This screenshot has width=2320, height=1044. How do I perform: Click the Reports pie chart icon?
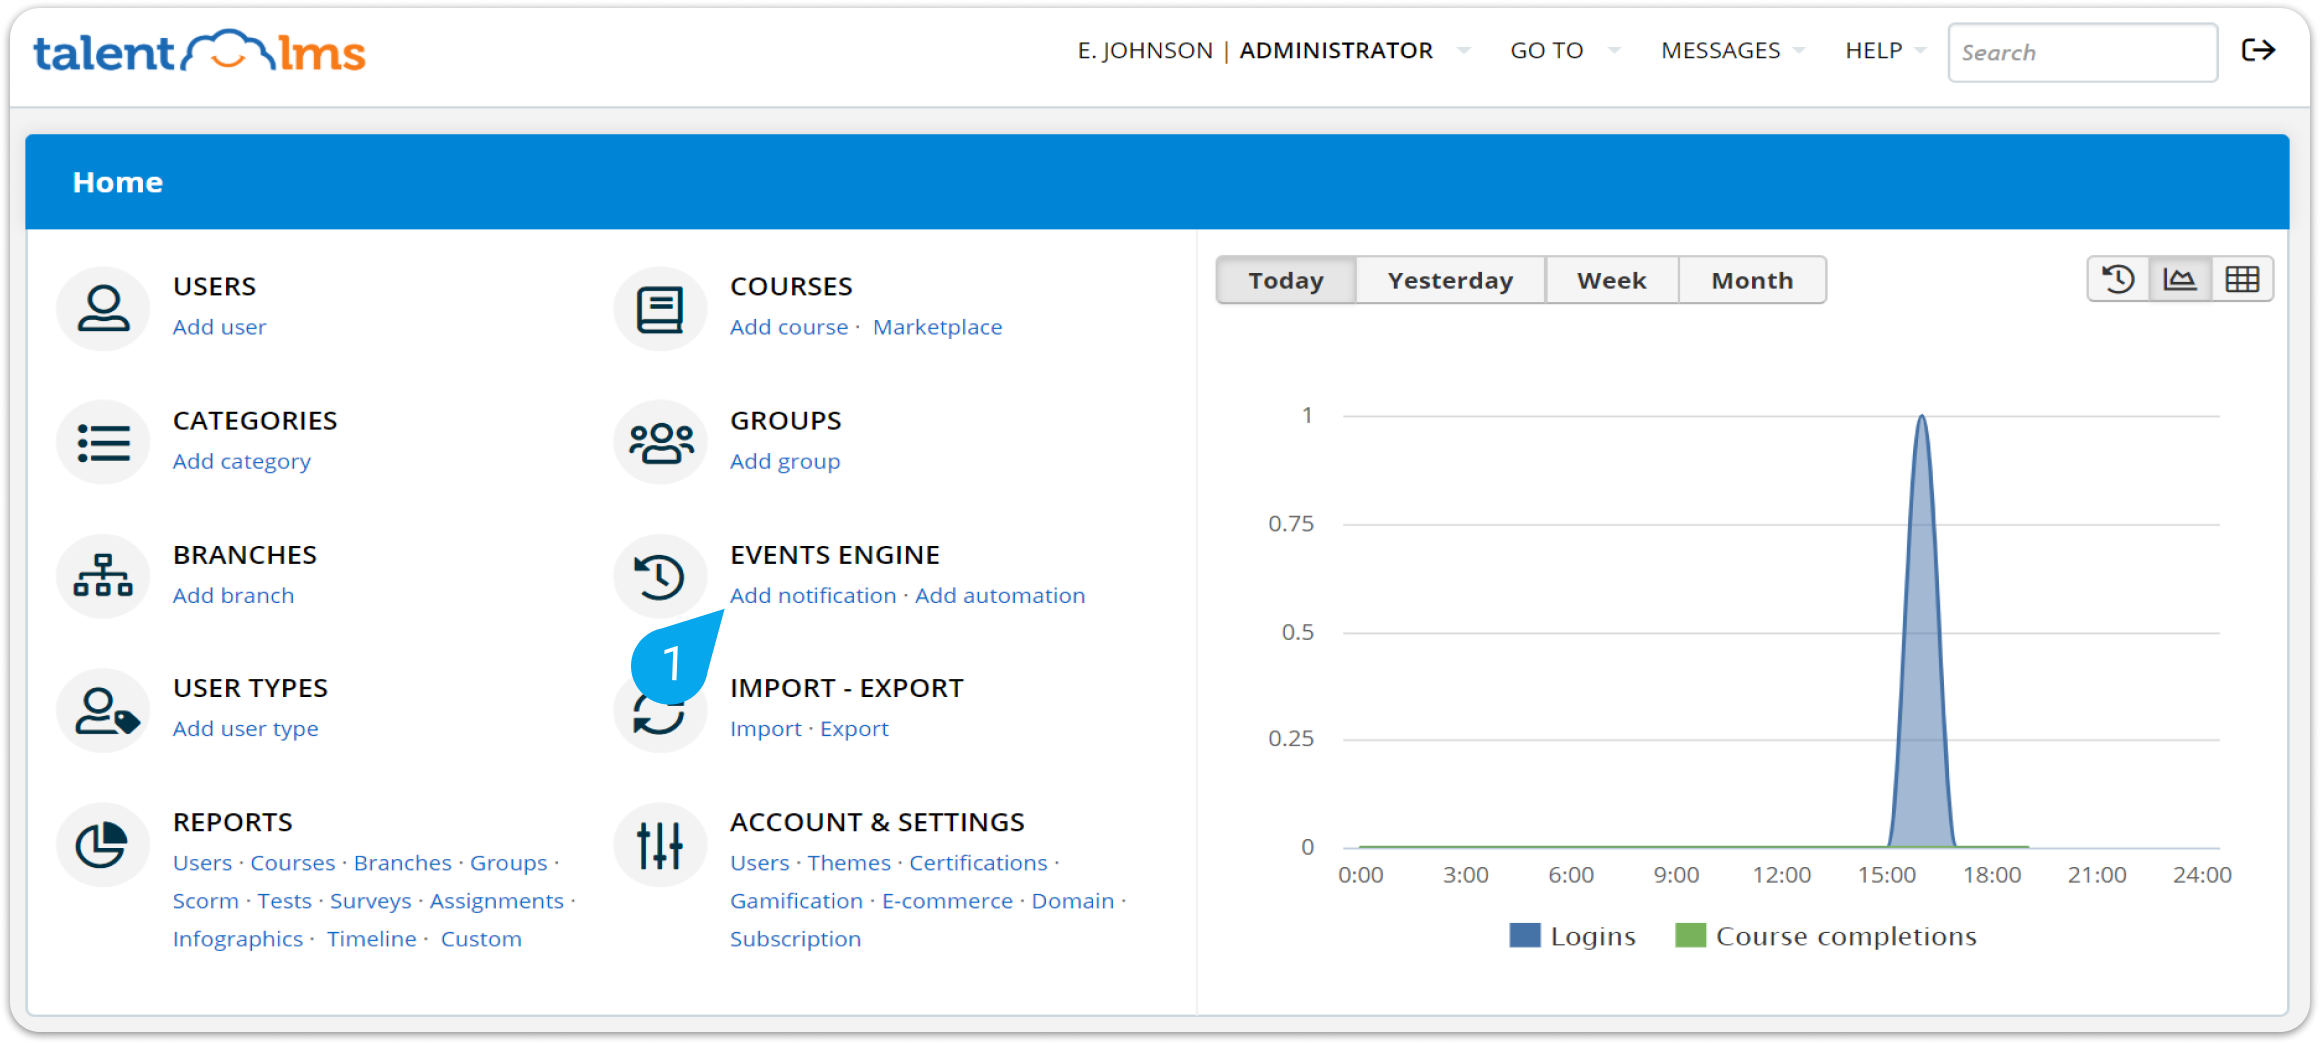pos(103,844)
